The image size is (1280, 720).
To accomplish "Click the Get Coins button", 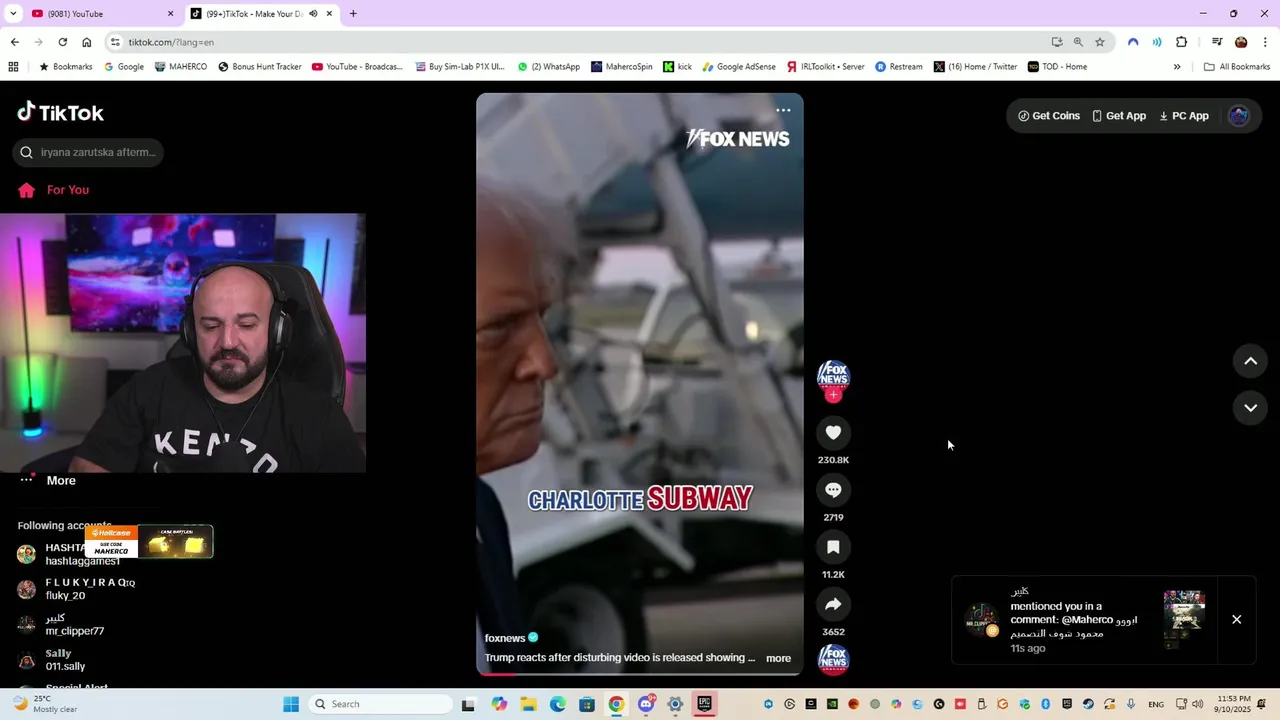I will tap(1049, 116).
